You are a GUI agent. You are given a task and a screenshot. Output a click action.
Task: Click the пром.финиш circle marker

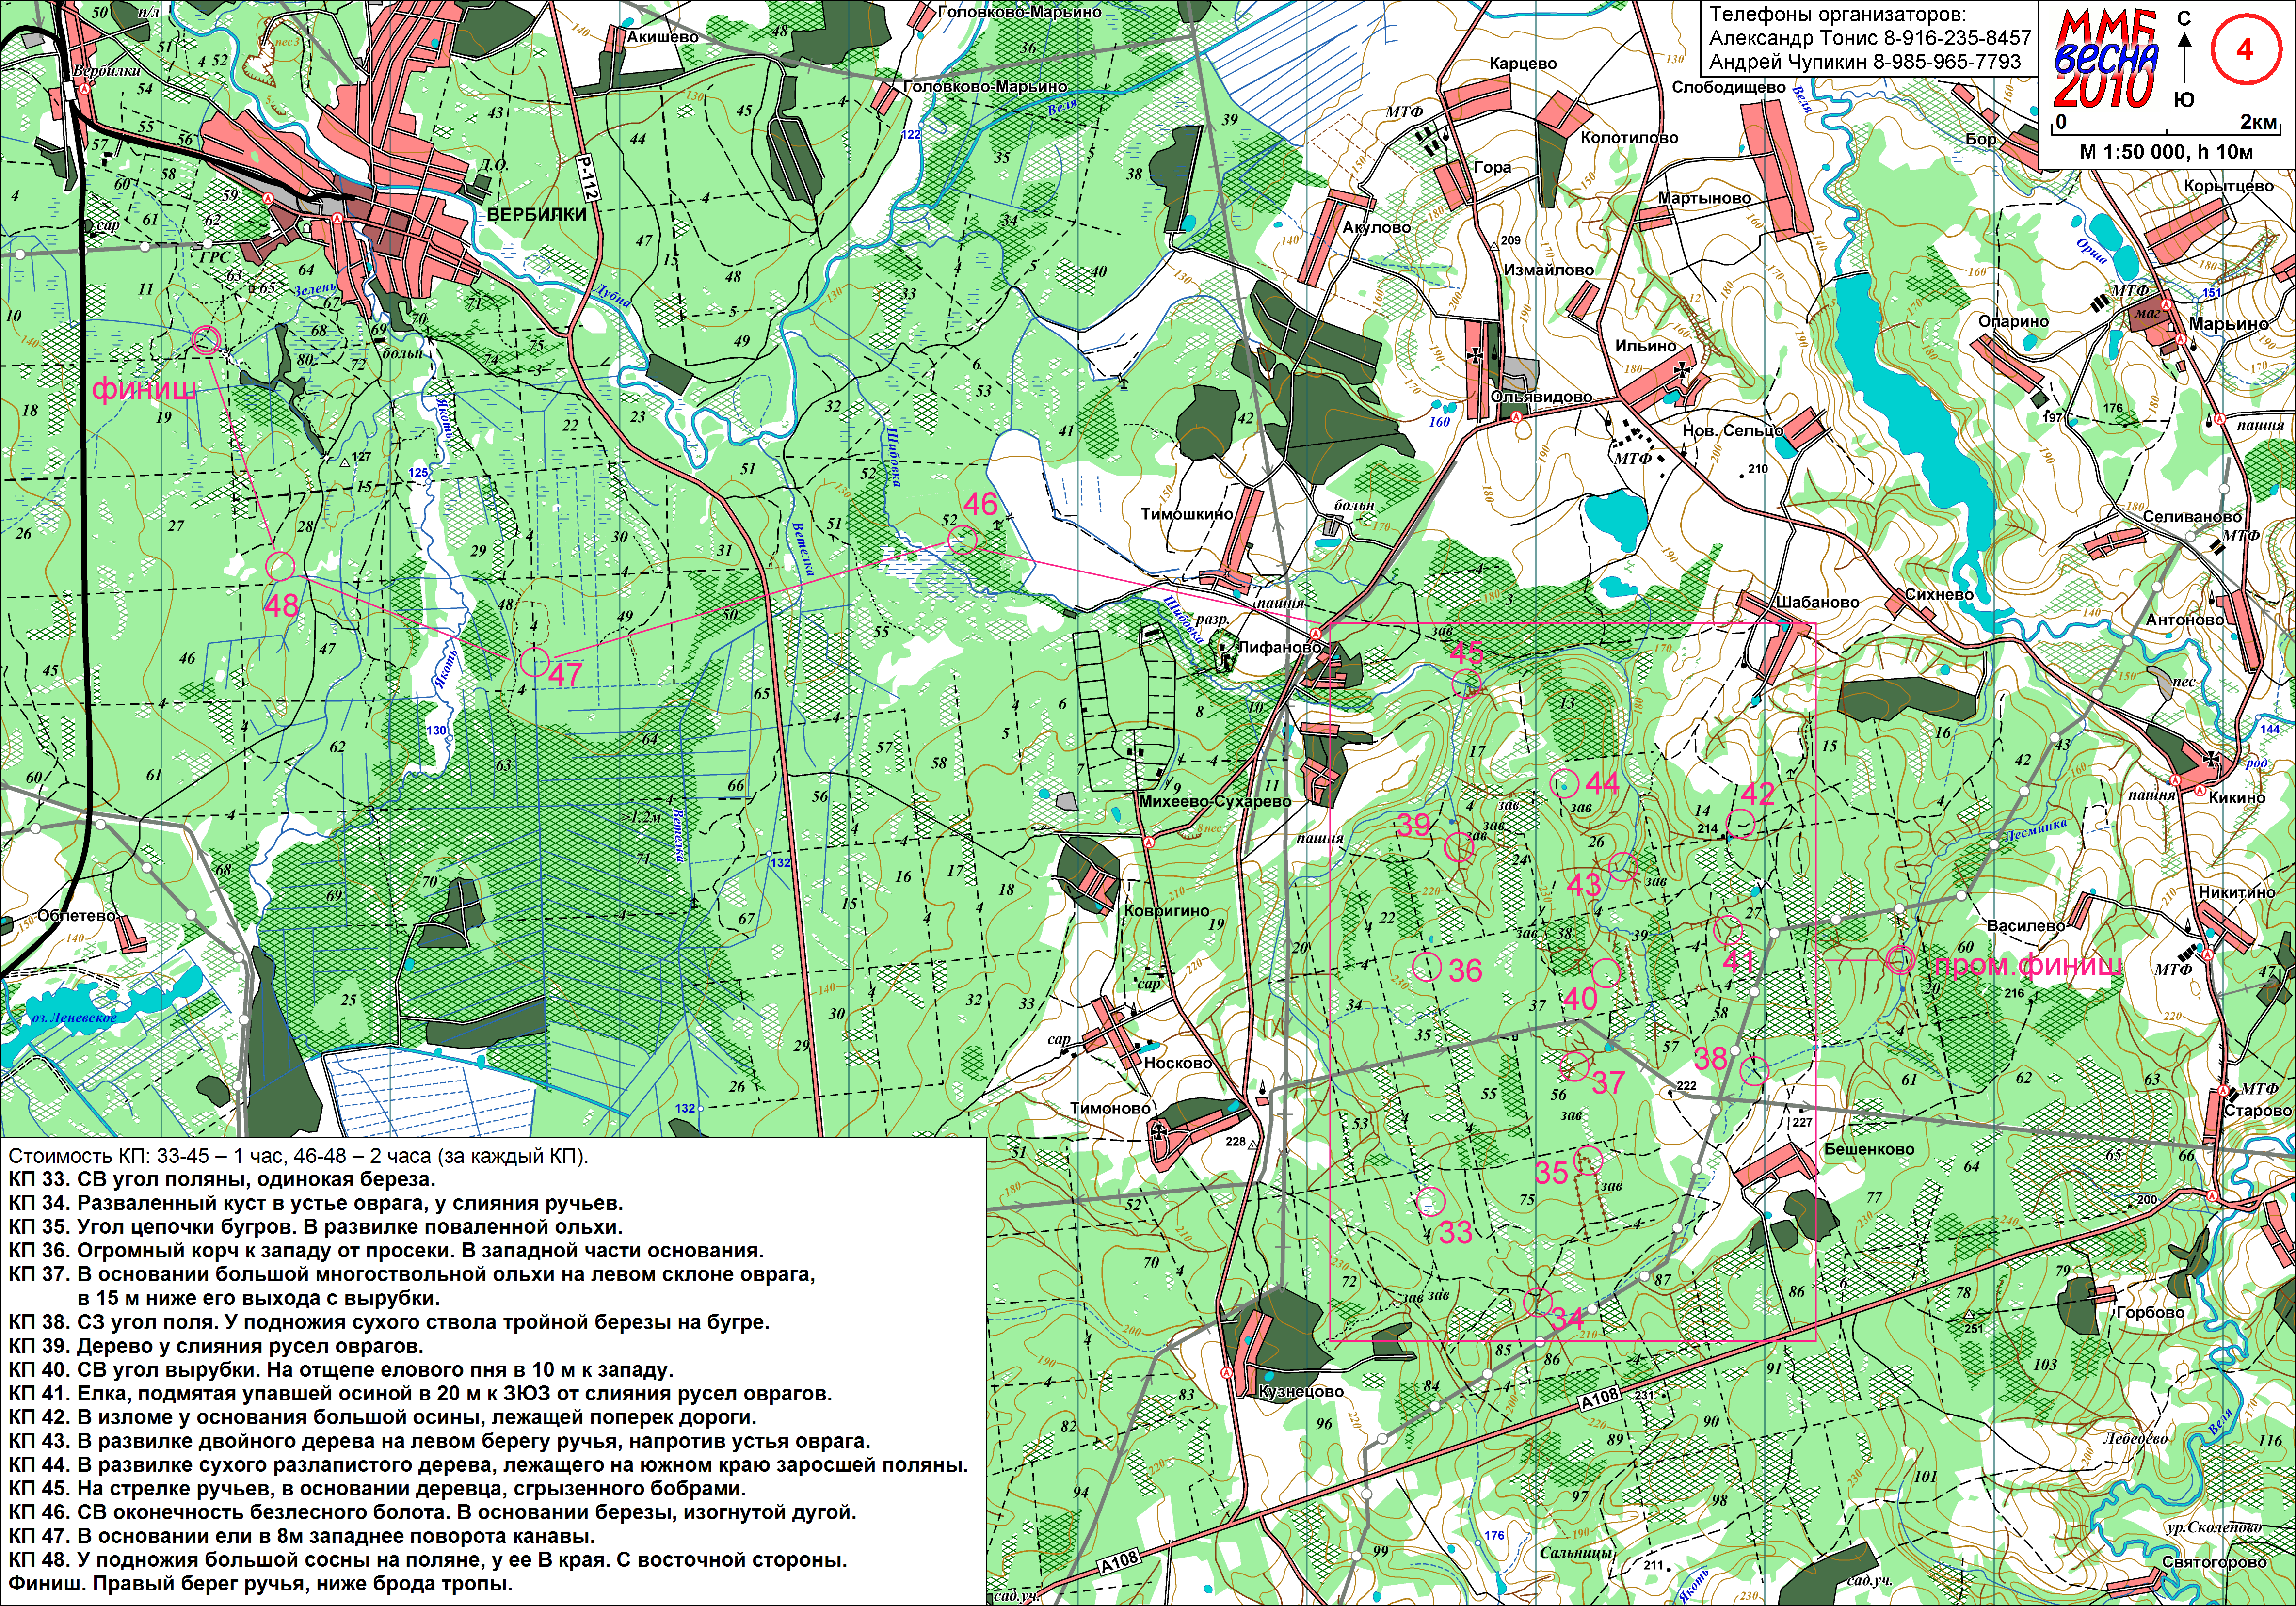pos(1900,961)
